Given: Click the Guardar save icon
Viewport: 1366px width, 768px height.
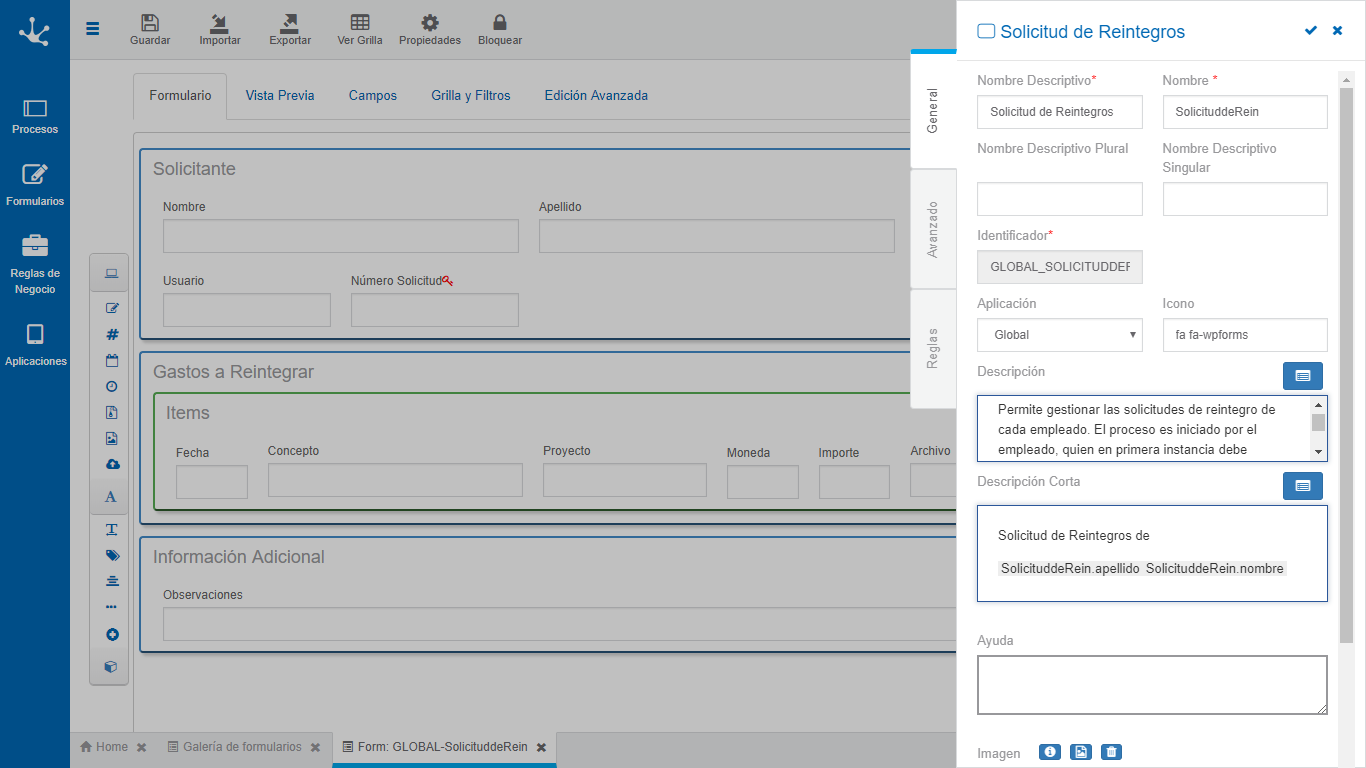Looking at the screenshot, I should point(150,23).
